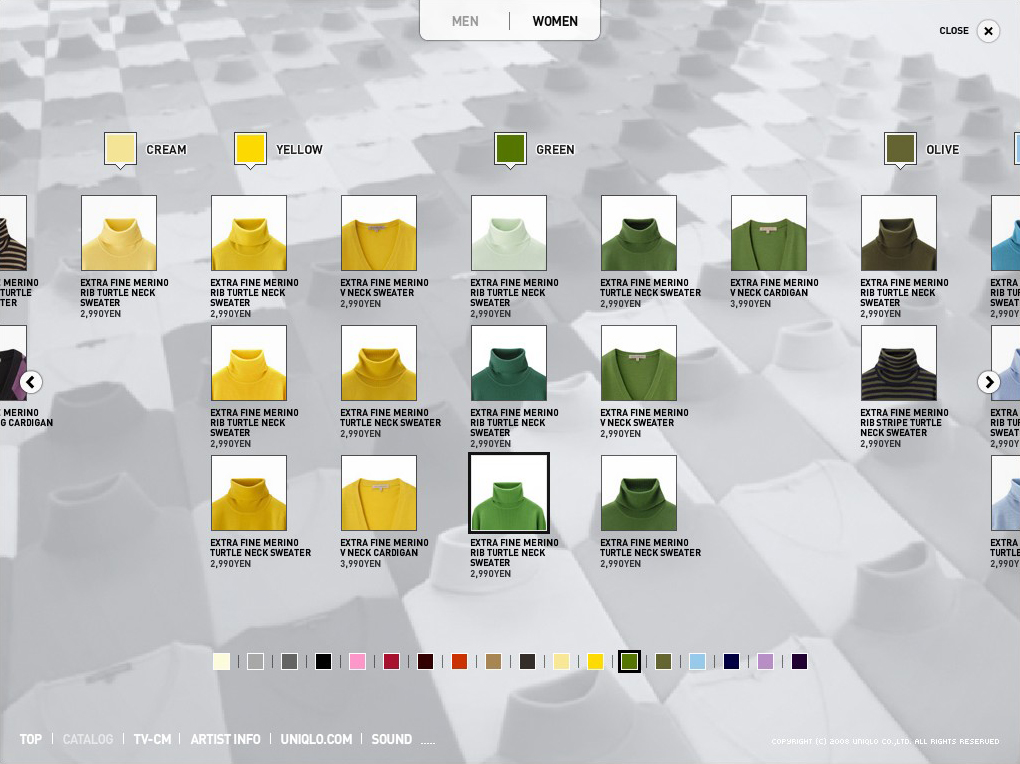Open the rib stripe turtle neck sweater thumbnail
The height and width of the screenshot is (764, 1020).
(899, 363)
